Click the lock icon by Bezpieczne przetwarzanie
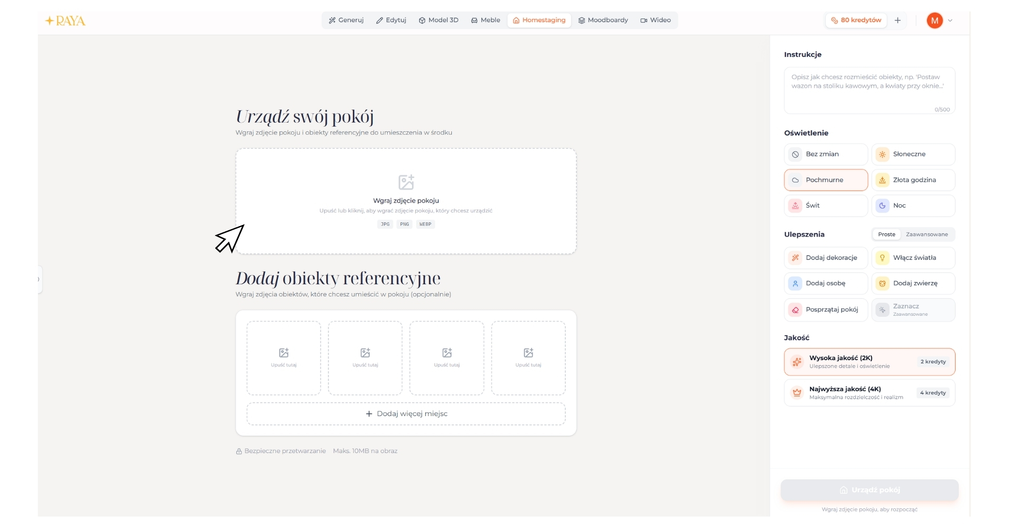This screenshot has height=528, width=1013. tap(238, 451)
